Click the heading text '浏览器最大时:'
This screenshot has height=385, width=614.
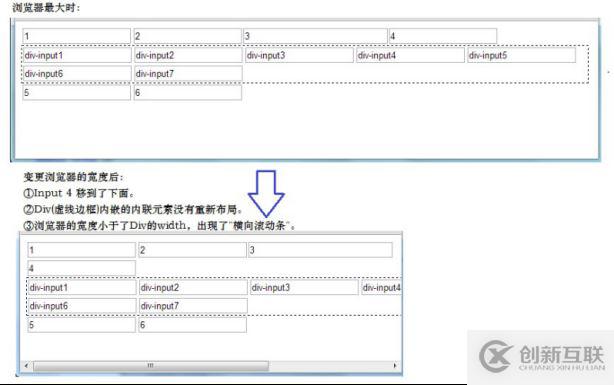point(46,7)
